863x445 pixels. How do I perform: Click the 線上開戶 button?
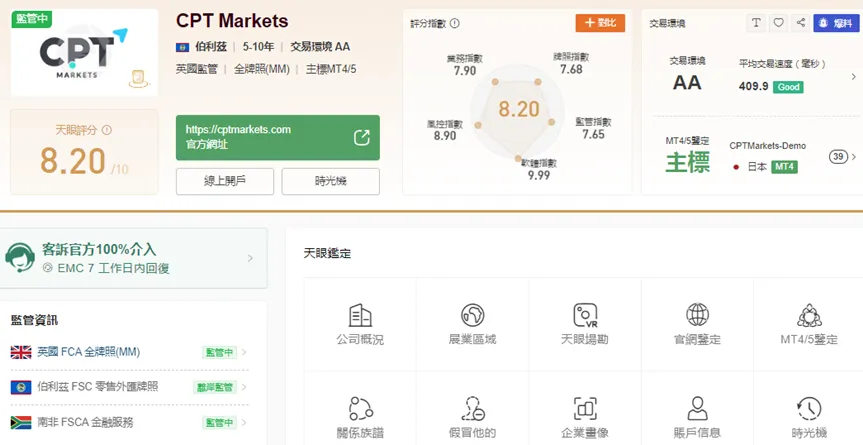pyautogui.click(x=225, y=181)
